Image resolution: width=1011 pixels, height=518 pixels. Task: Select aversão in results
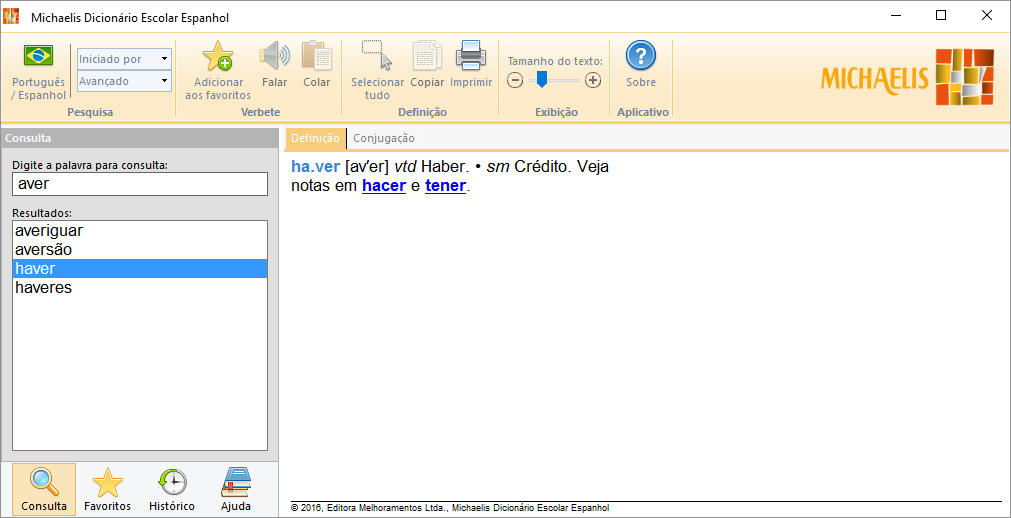coord(140,250)
